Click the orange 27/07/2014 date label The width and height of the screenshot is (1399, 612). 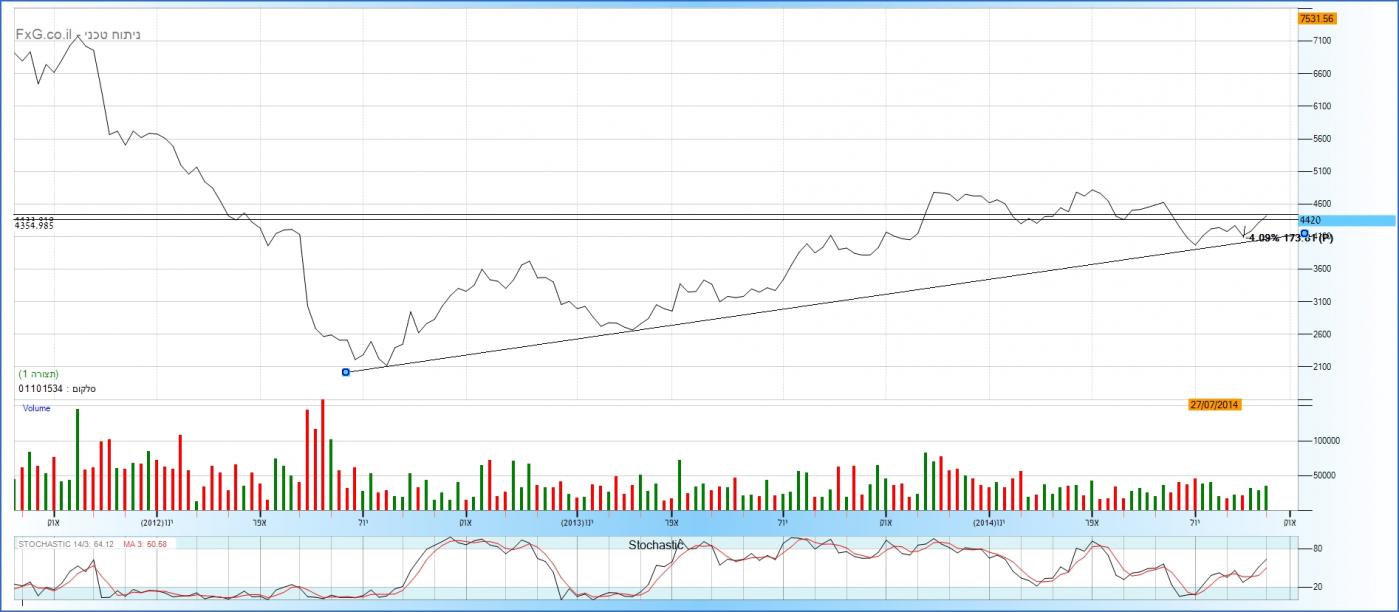1215,404
